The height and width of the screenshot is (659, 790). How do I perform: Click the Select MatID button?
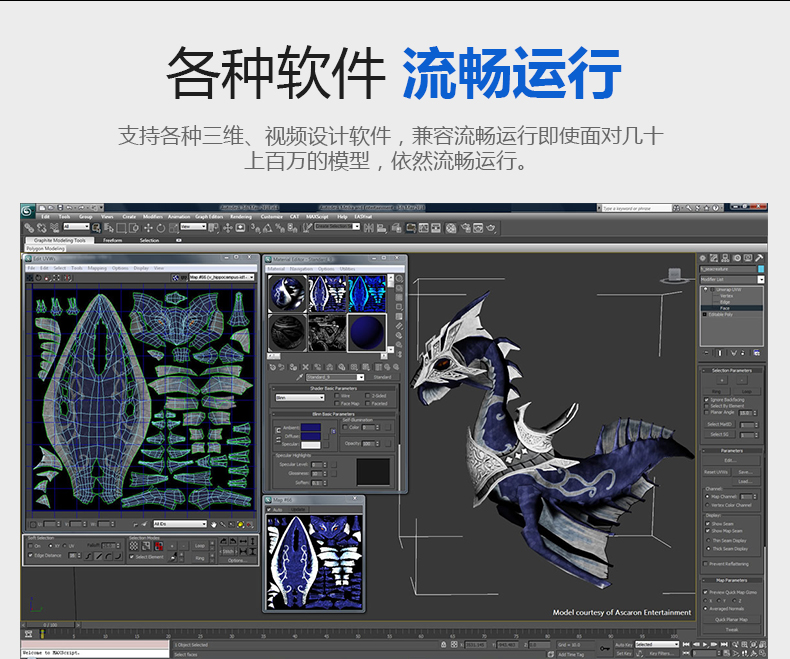(x=719, y=424)
